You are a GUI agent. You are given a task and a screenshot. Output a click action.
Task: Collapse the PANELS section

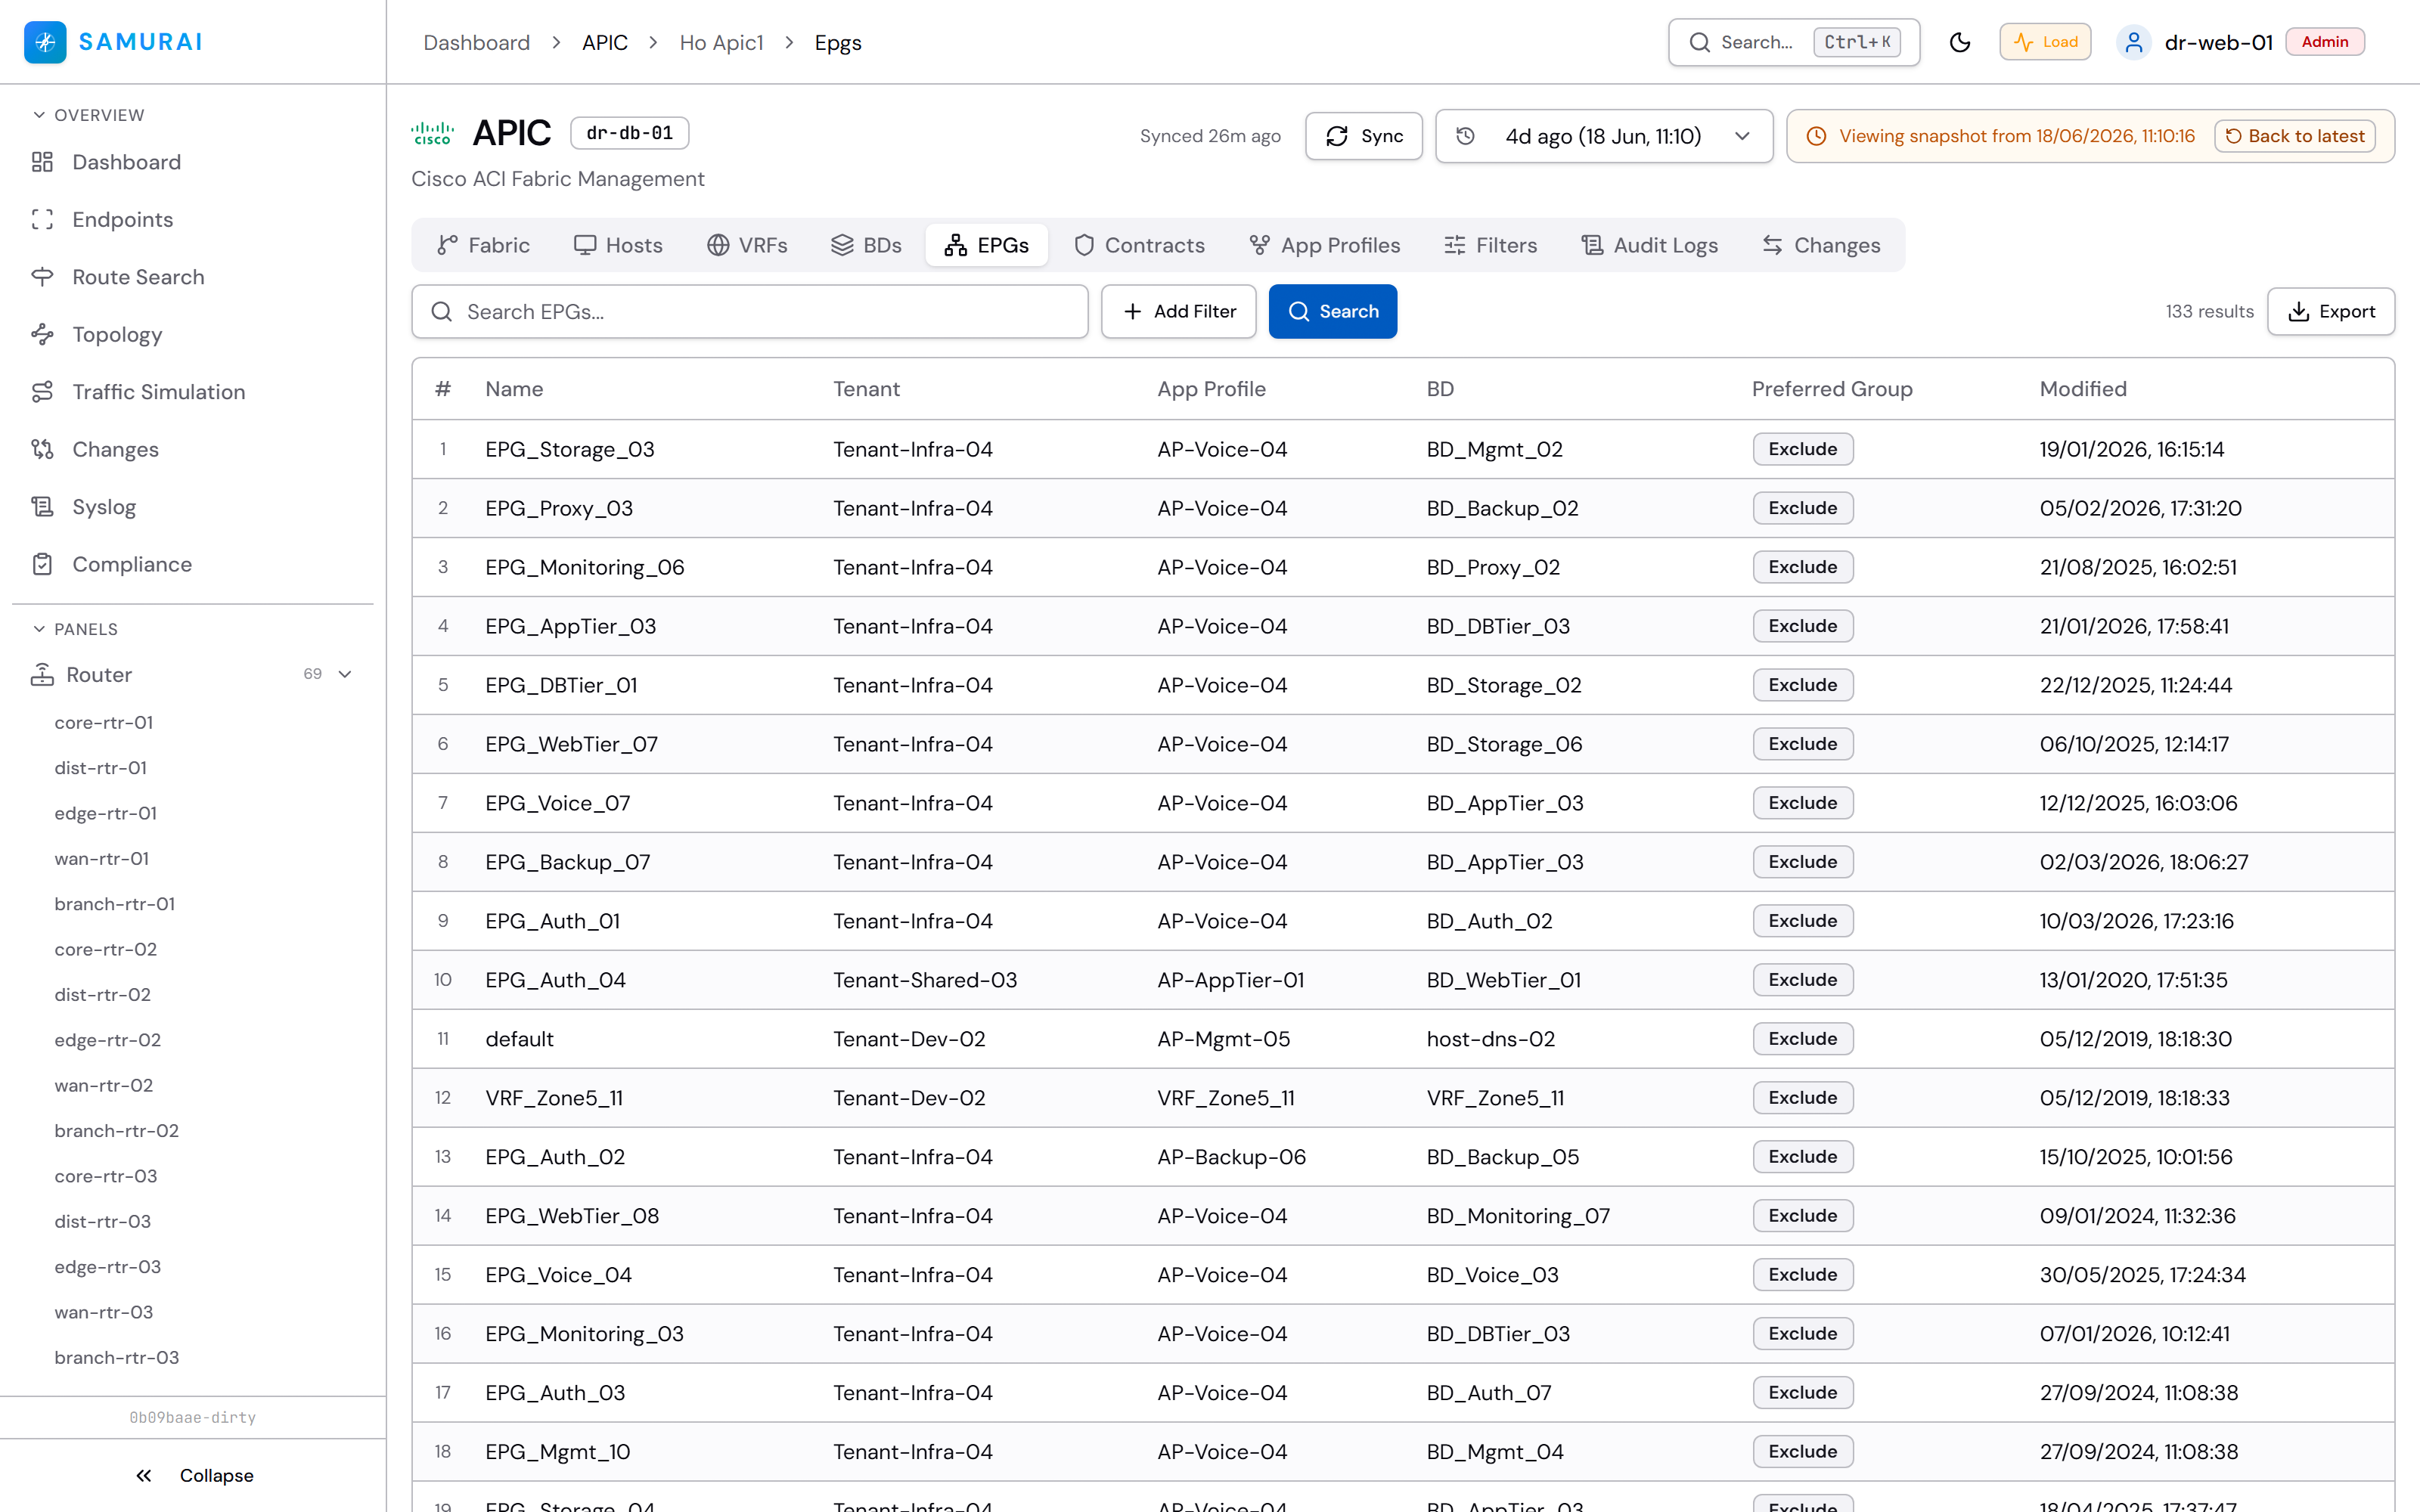coord(39,629)
